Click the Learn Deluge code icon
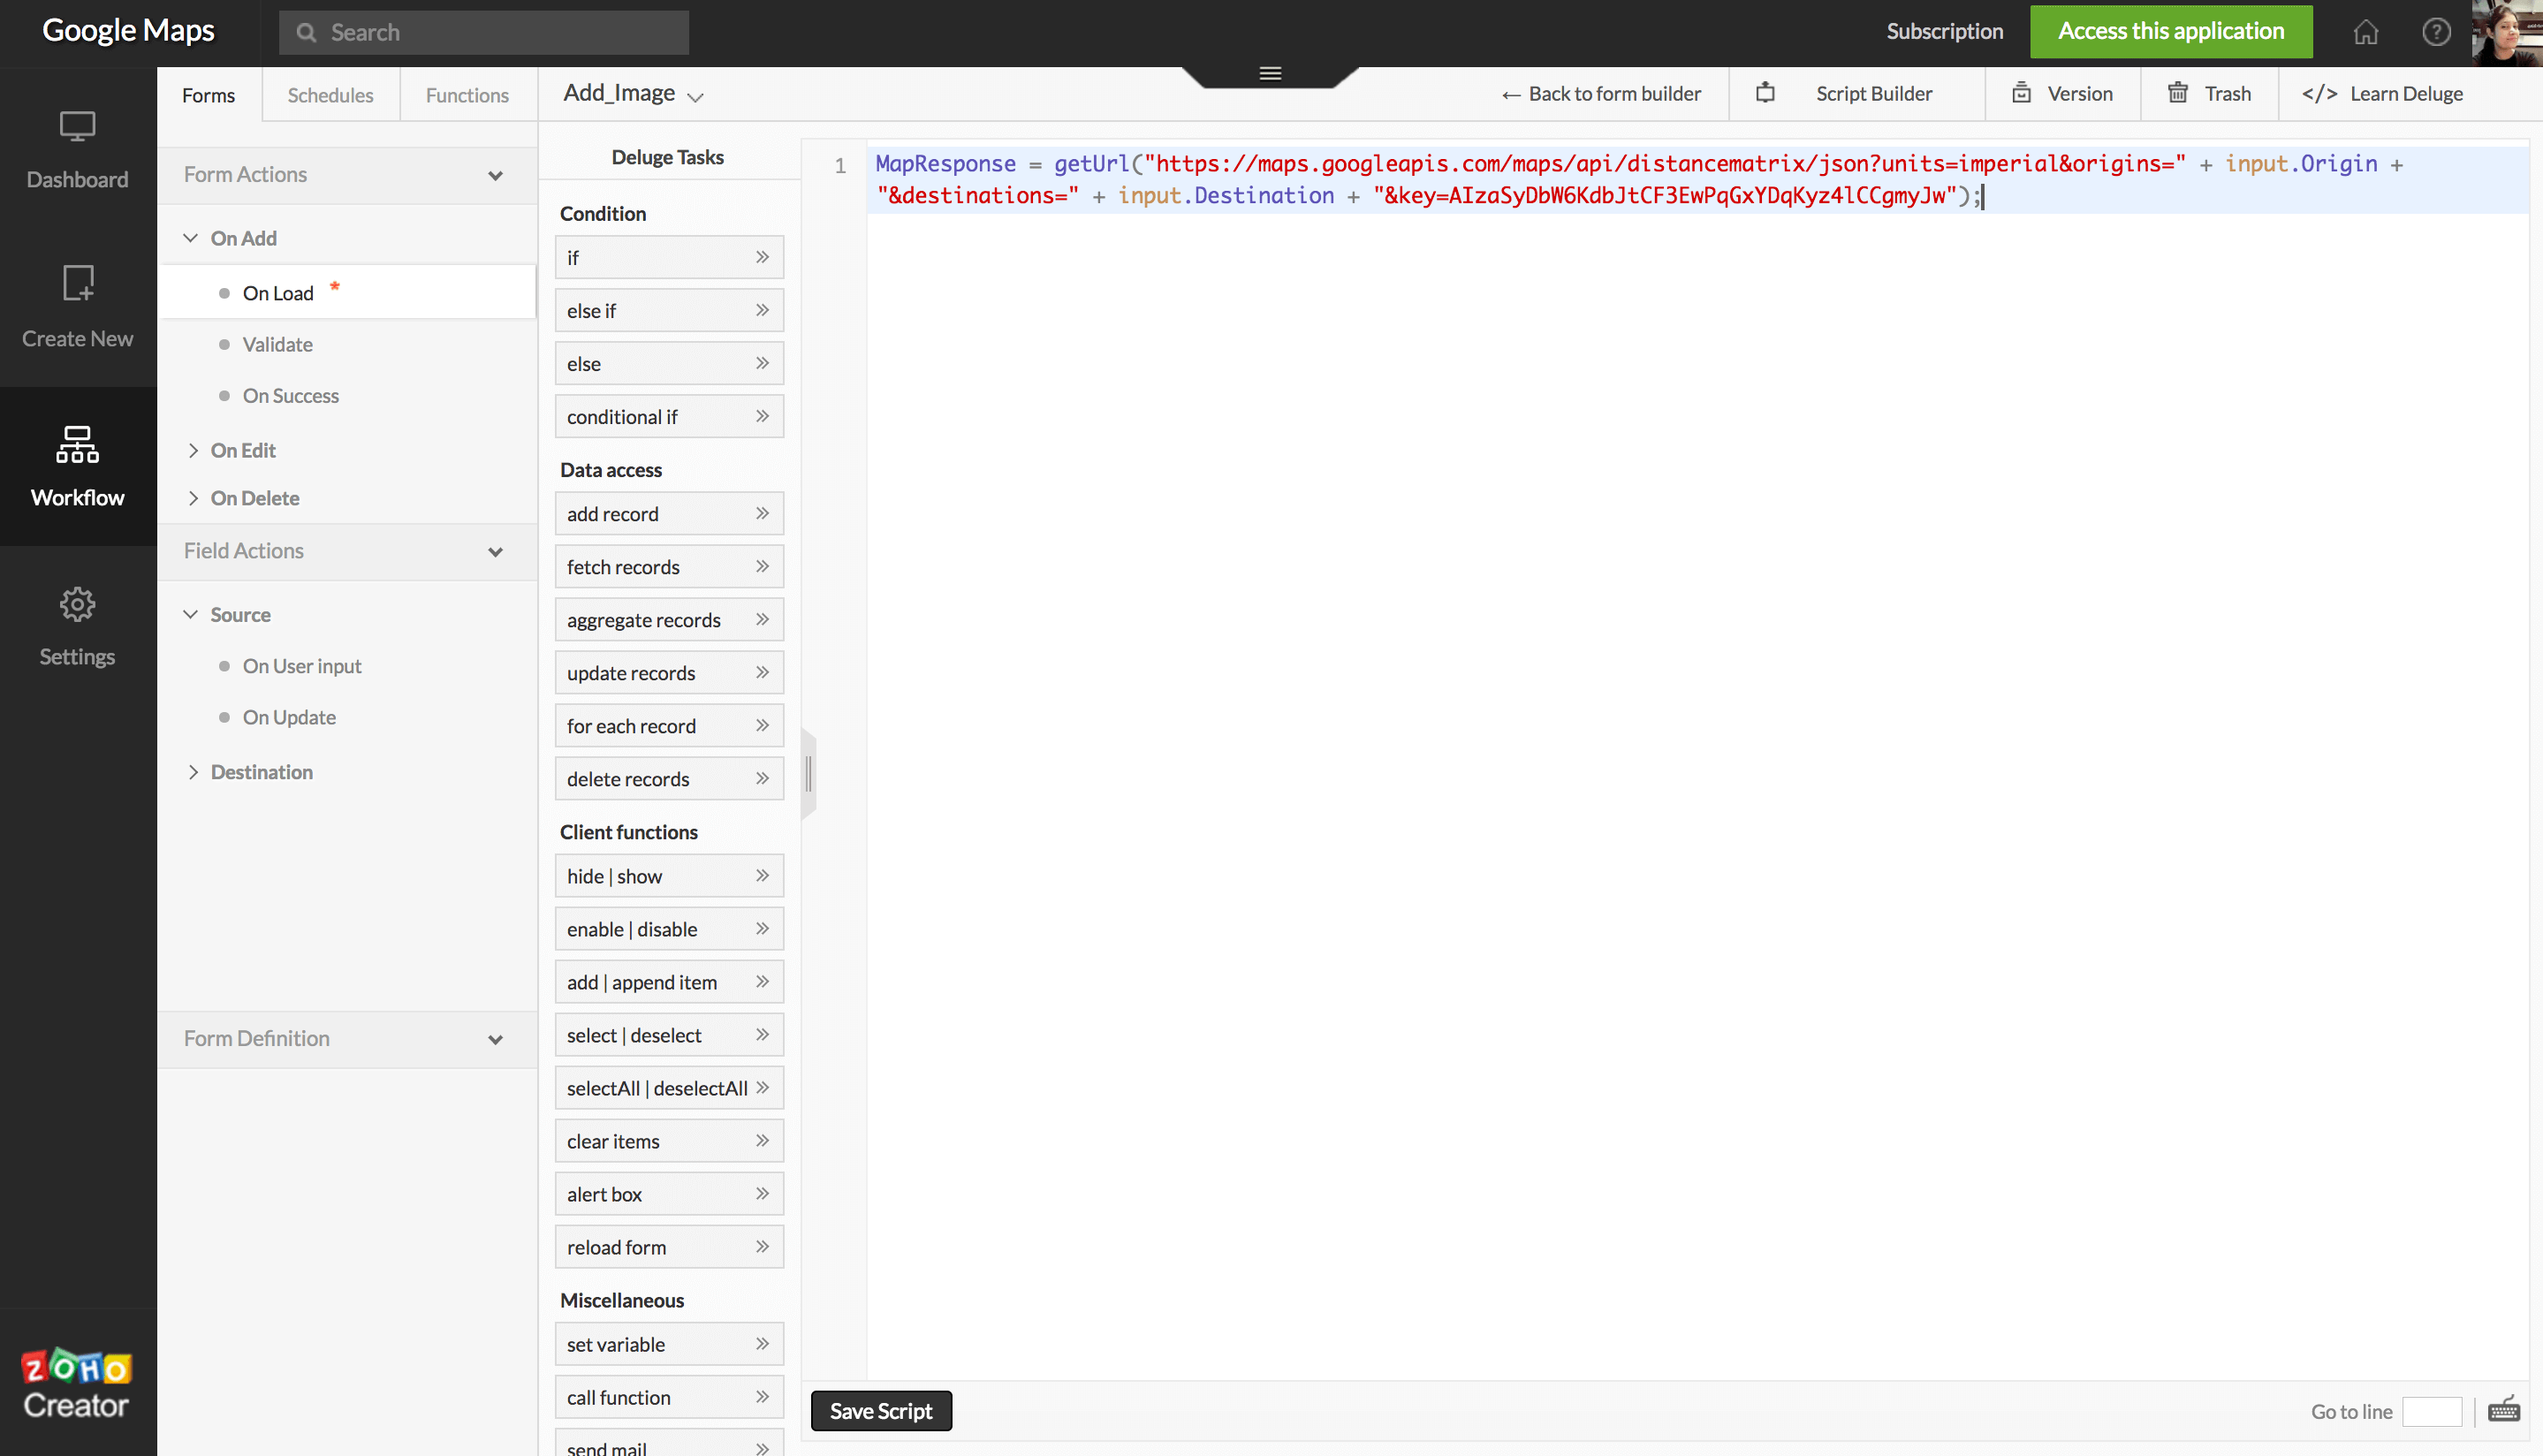The height and width of the screenshot is (1456, 2543). tap(2319, 94)
